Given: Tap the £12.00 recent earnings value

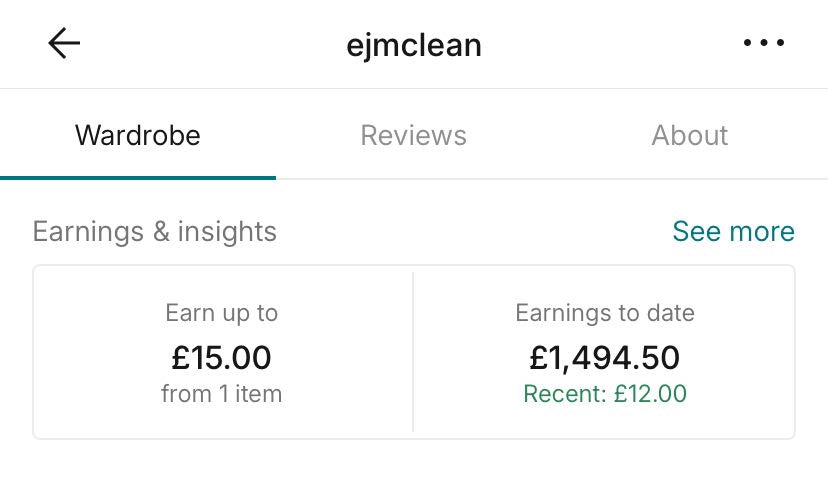Looking at the screenshot, I should pos(650,394).
